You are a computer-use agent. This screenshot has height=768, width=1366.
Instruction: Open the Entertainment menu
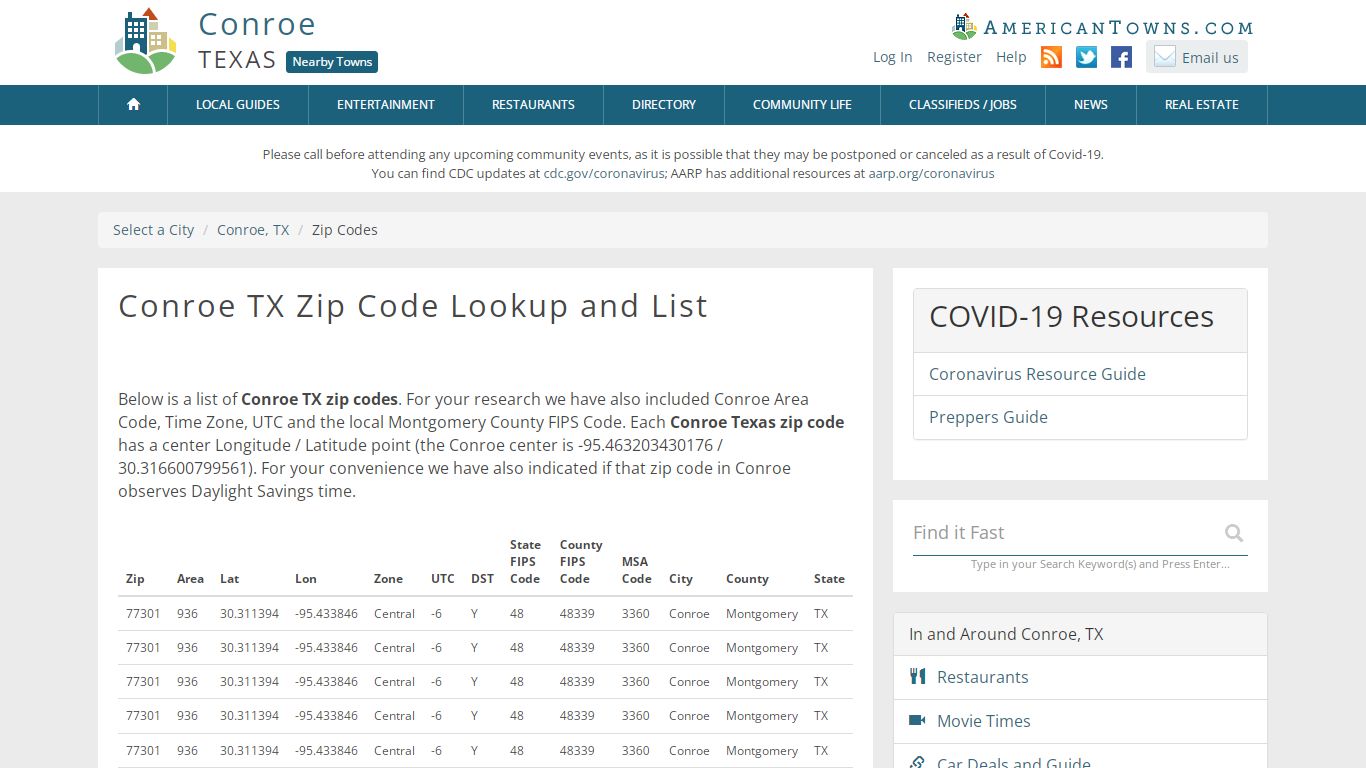[386, 104]
